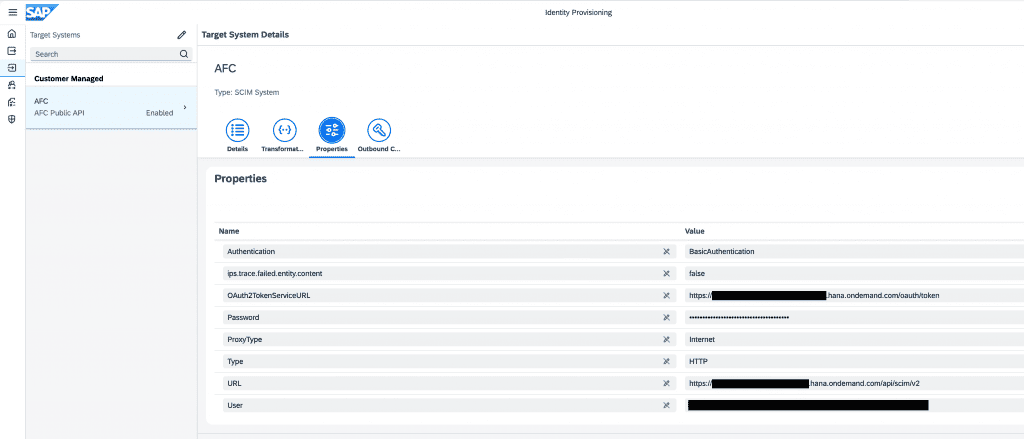Expand AFC entry using the chevron arrow

[185, 107]
